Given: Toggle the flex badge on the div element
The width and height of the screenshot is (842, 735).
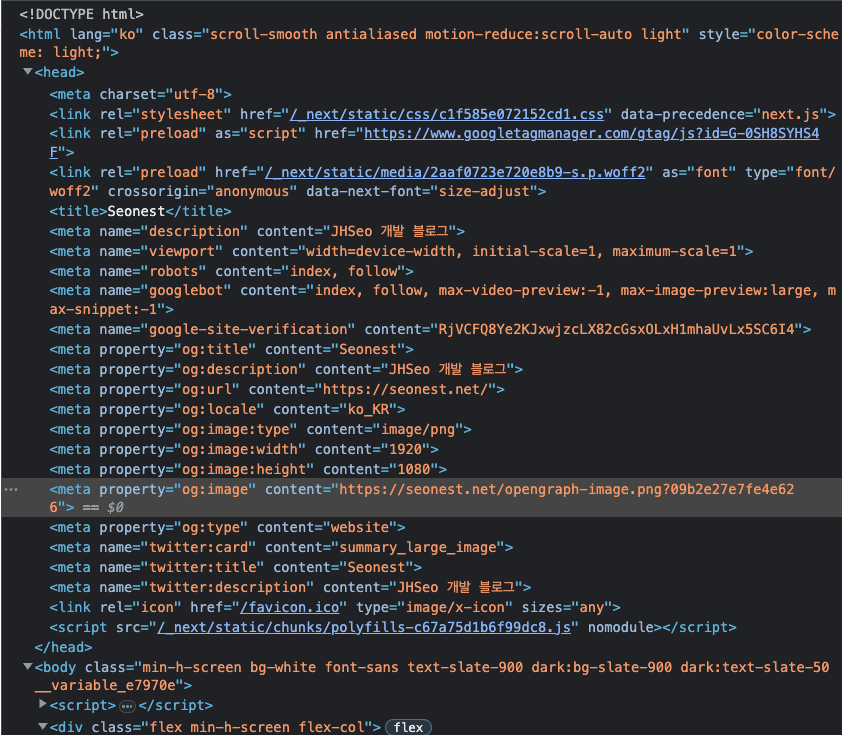Looking at the screenshot, I should 408,727.
